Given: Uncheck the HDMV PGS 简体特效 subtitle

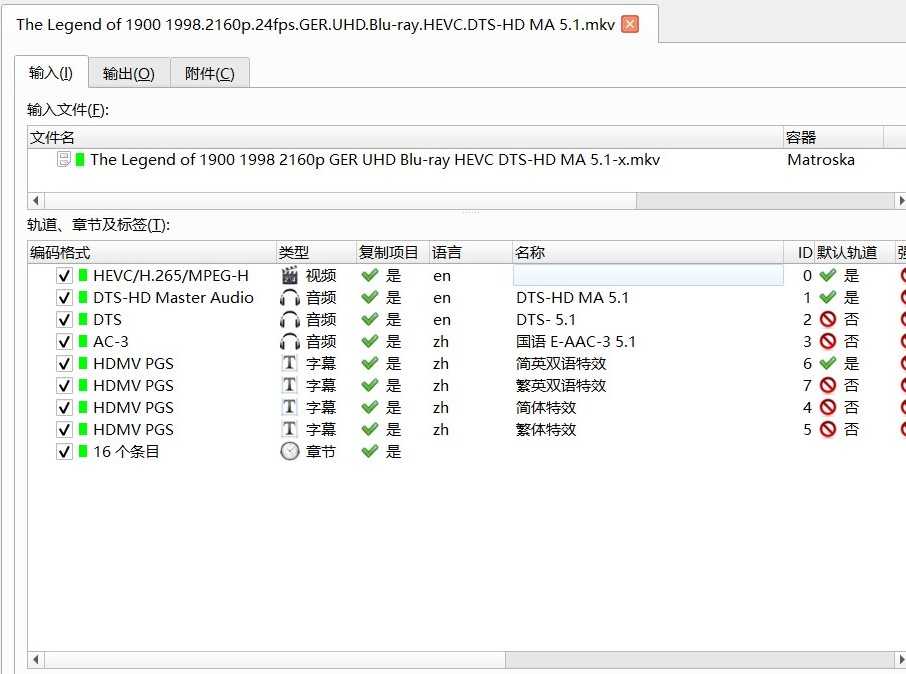Looking at the screenshot, I should pos(64,408).
